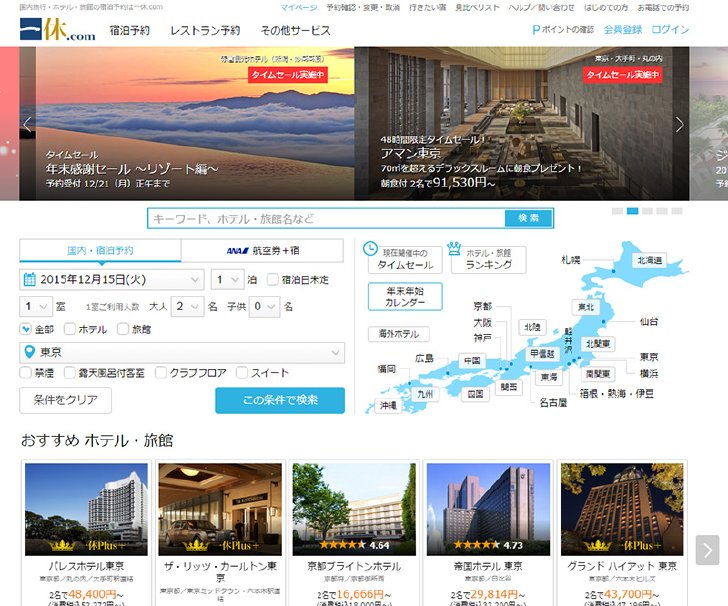Enable the 禁煙 filter checkbox
Viewport: 728px width, 606px height.
click(x=26, y=372)
